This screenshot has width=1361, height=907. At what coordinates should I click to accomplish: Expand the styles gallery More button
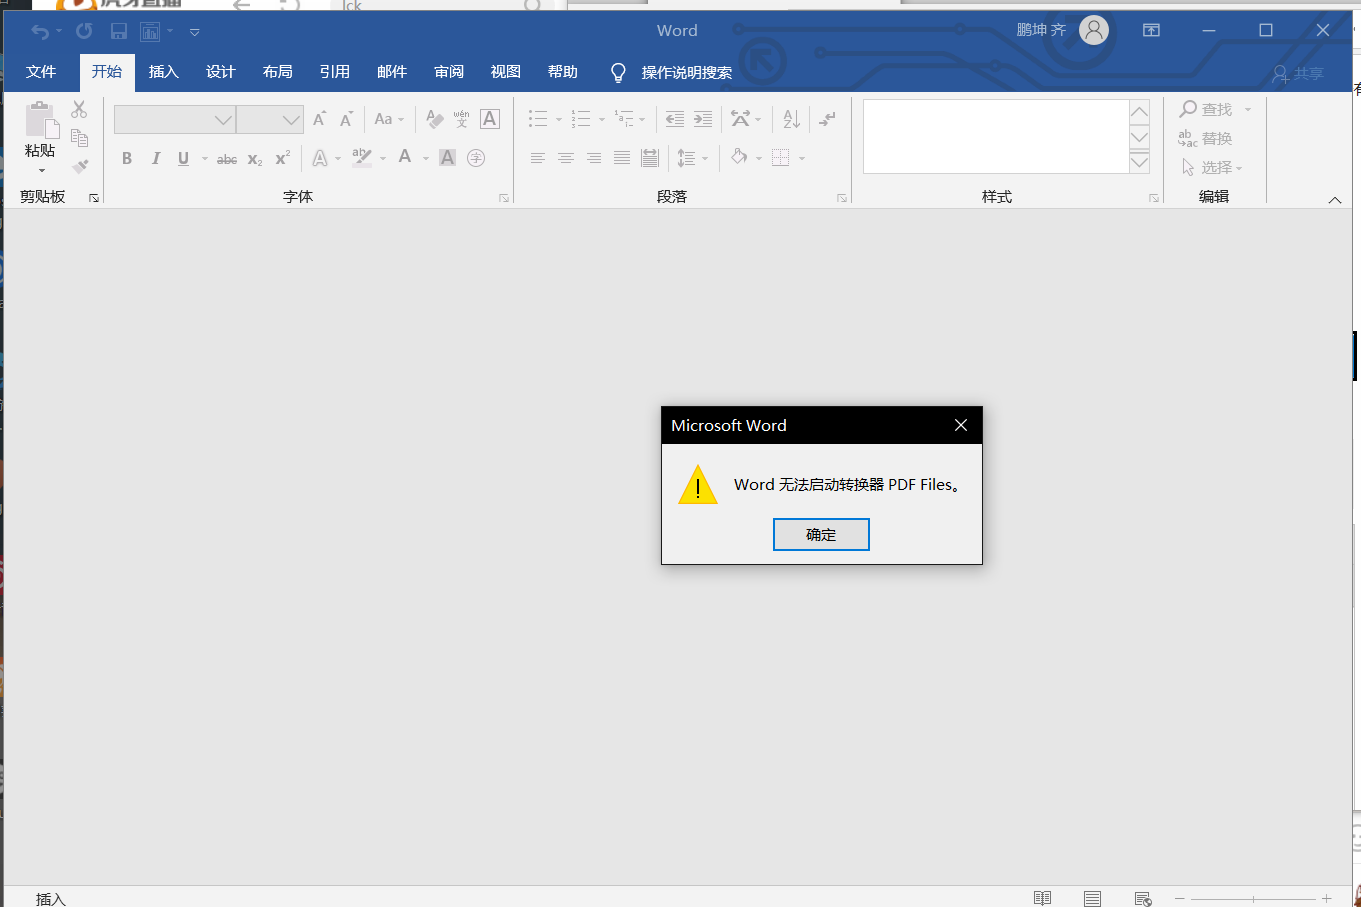tap(1139, 163)
